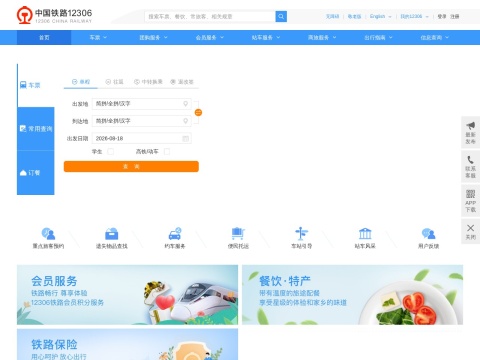Expand the 站车服务 navigation dropdown
The image size is (480, 360).
coord(266,38)
